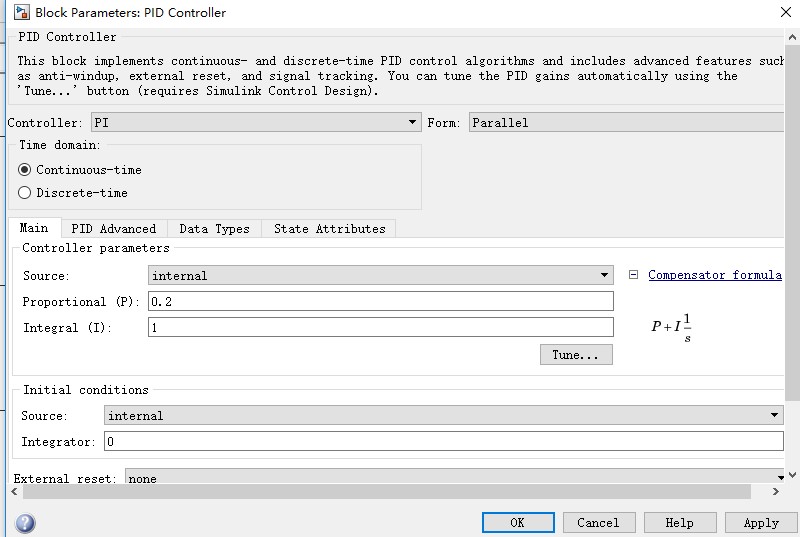Click the Integral (I) input field
Image resolution: width=800 pixels, height=537 pixels.
coord(380,327)
